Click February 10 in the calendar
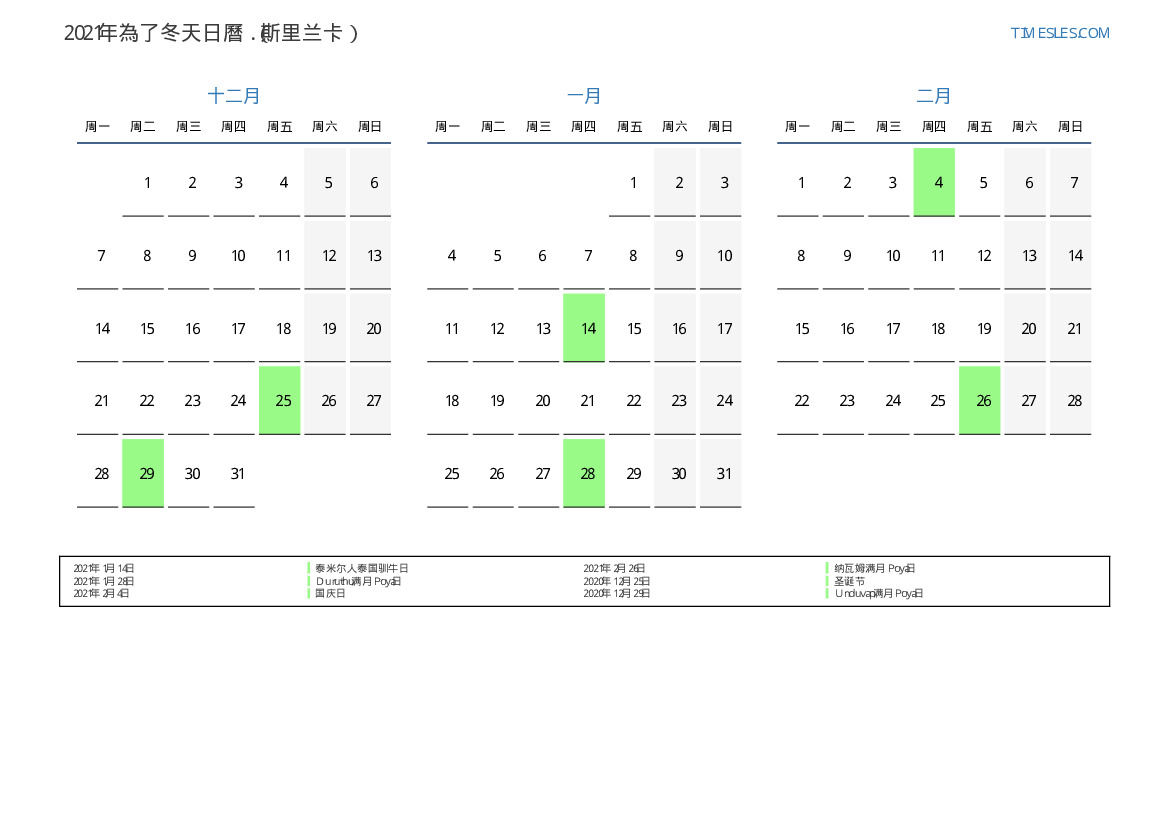The image size is (1169, 827). (x=889, y=255)
